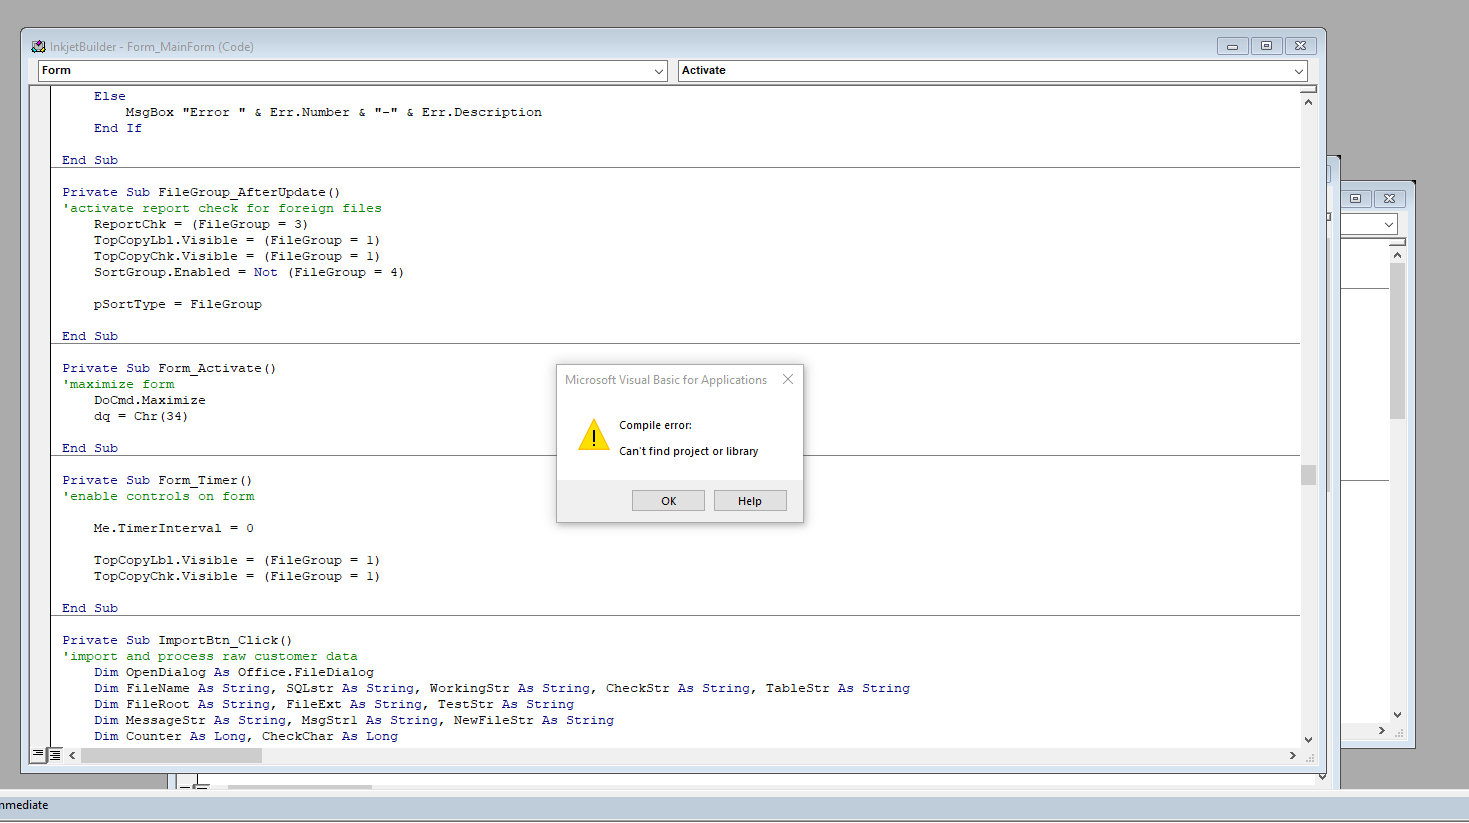Click the vertical scrollbar track of the code window
Viewport: 1469px width, 823px height.
click(1308, 600)
